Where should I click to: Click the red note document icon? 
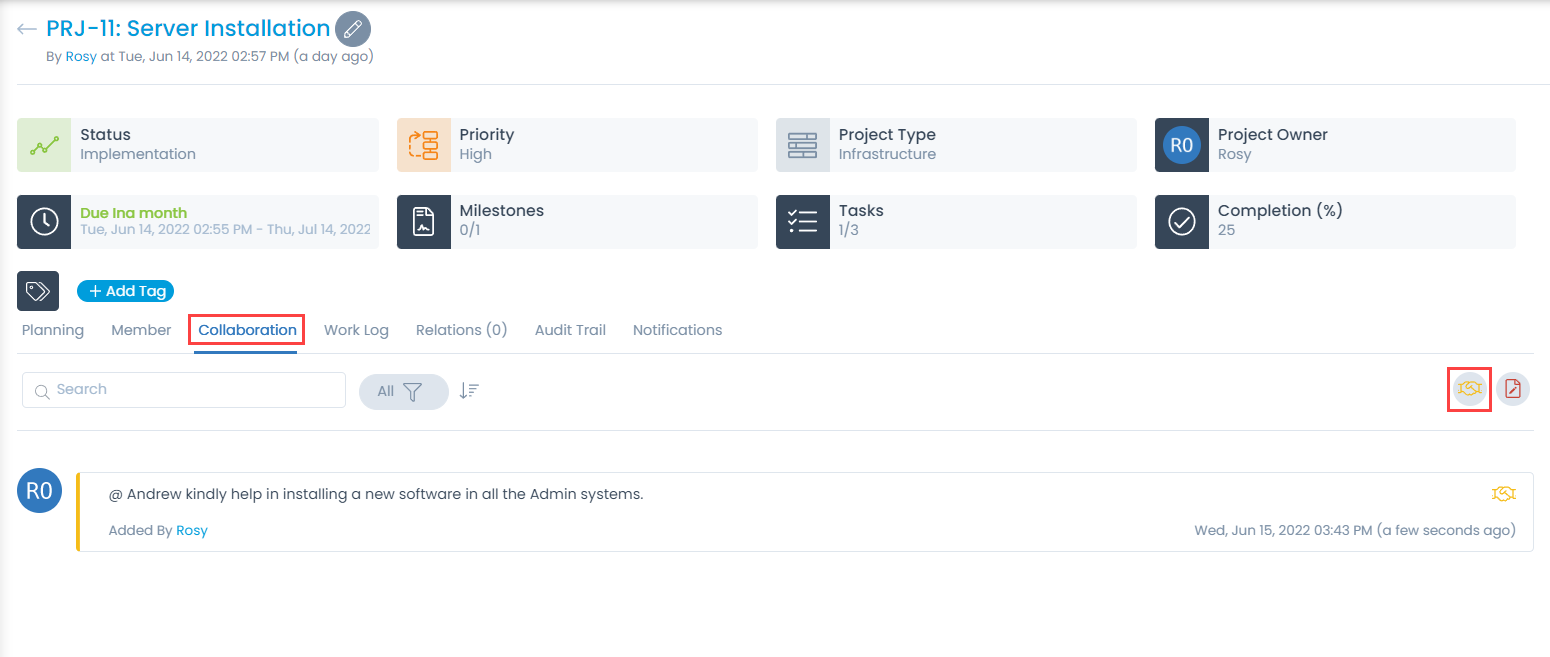(1513, 389)
